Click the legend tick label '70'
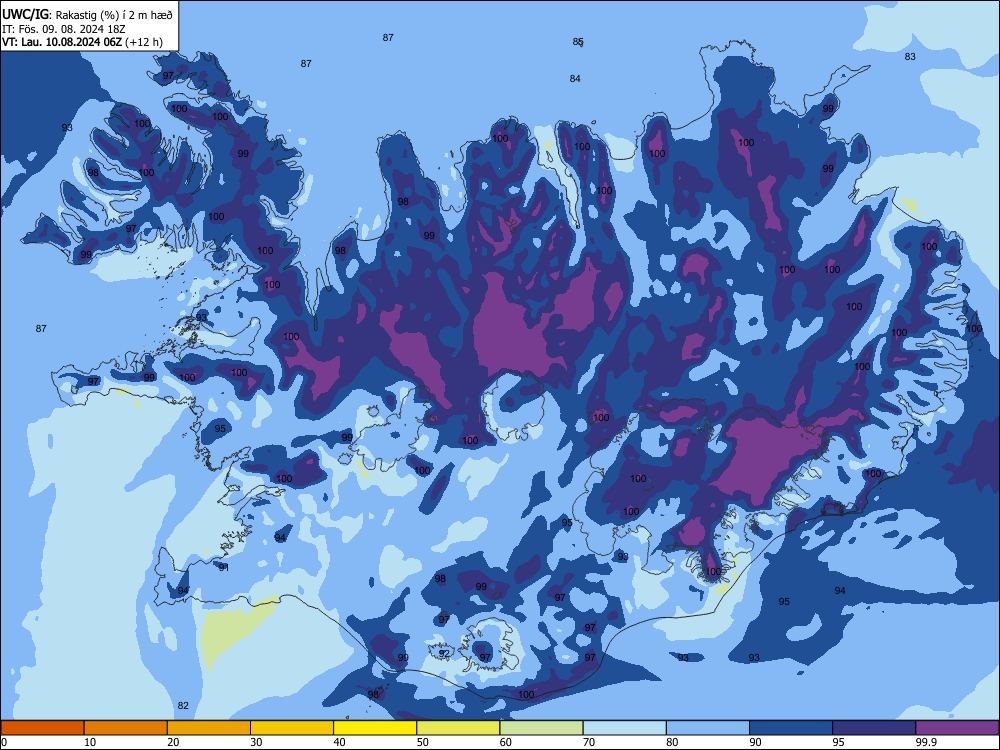 (589, 742)
